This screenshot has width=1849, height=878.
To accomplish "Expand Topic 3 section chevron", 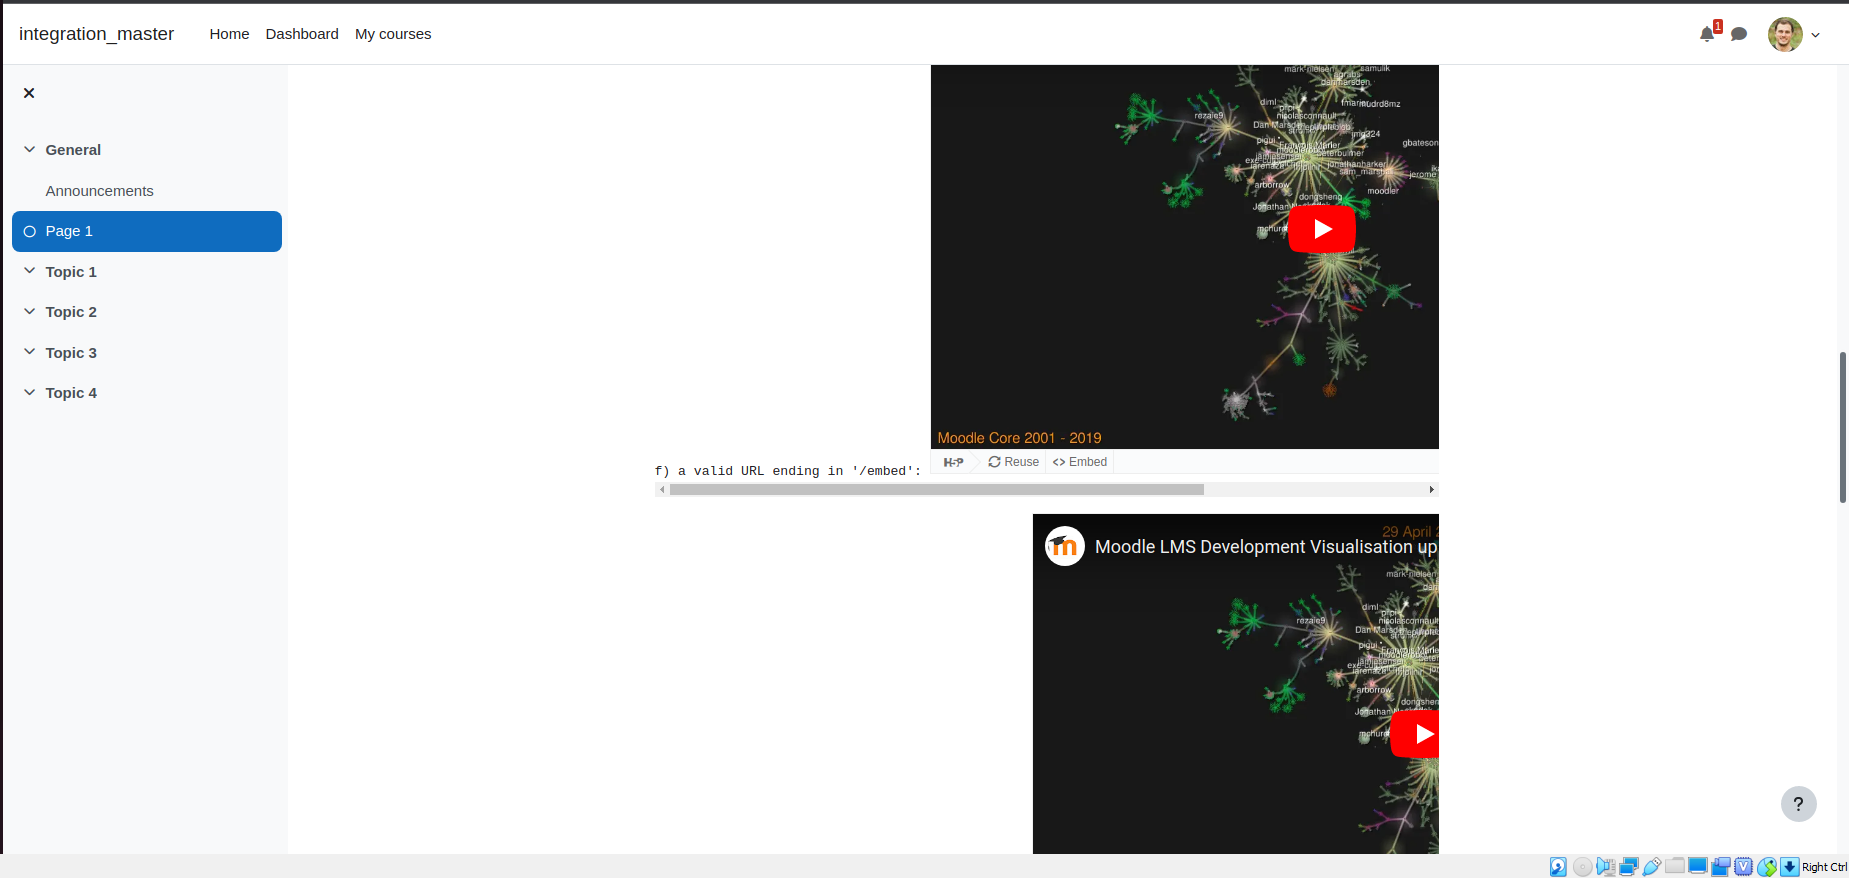I will point(30,352).
